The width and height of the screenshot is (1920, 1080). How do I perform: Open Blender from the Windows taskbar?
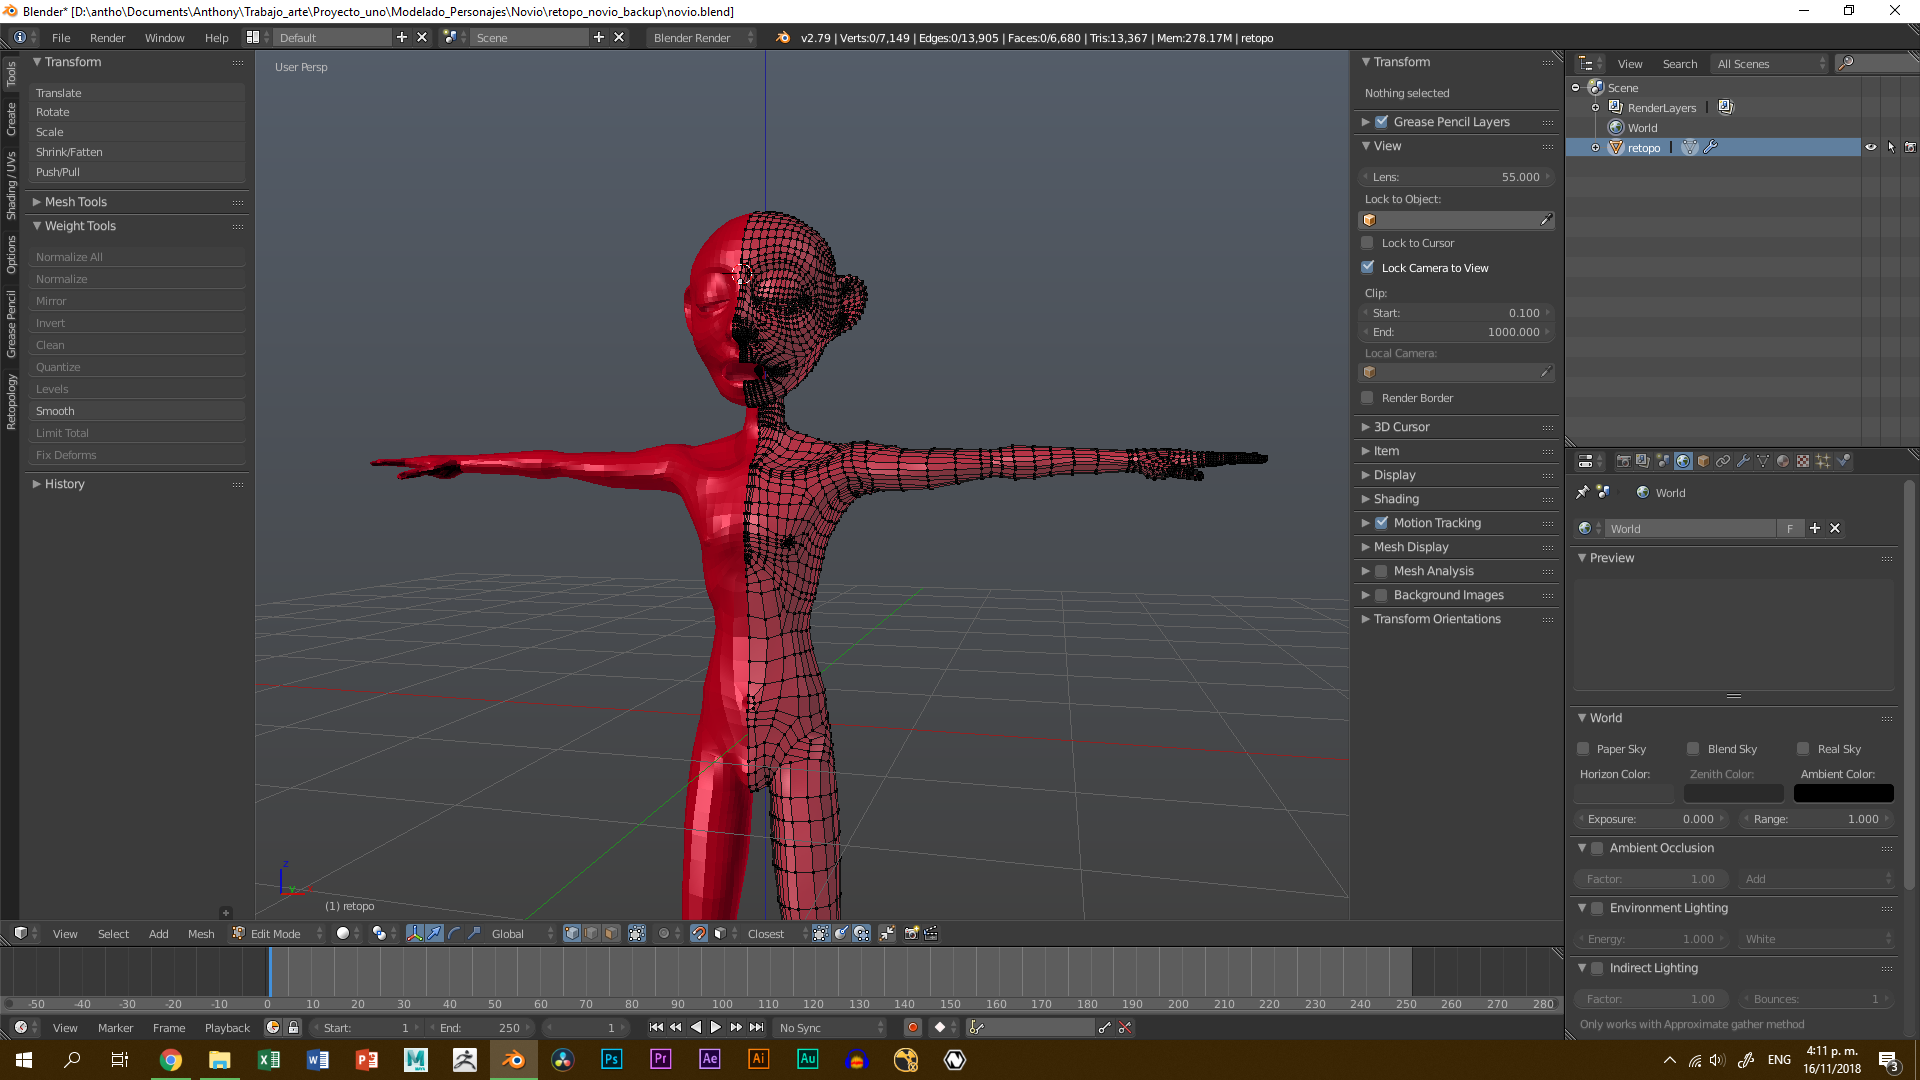pyautogui.click(x=514, y=1059)
